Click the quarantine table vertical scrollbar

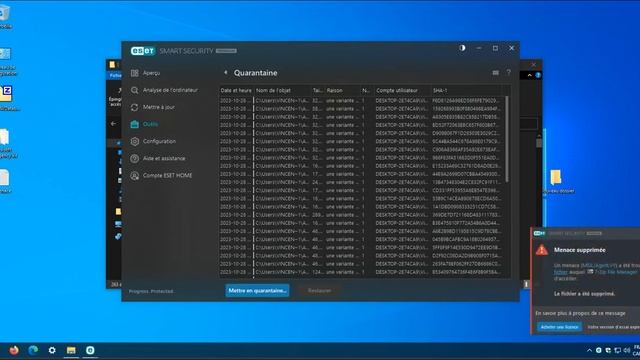click(x=507, y=139)
